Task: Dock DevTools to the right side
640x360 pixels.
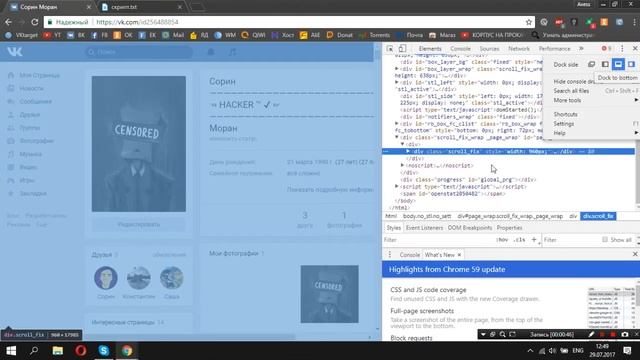Action: click(631, 64)
